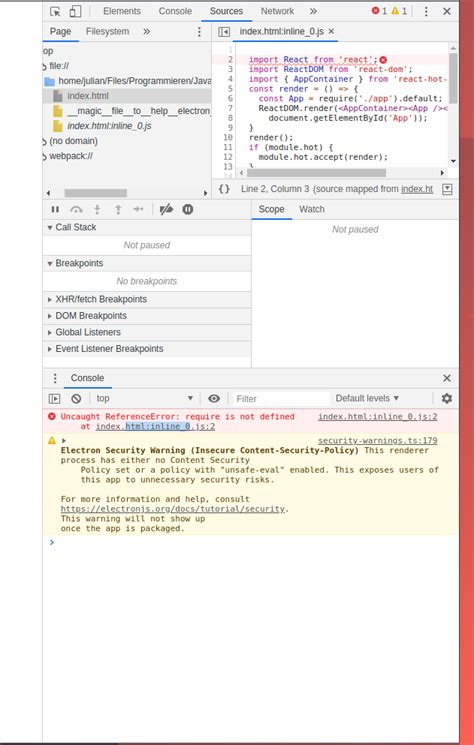Collapse the file:// tree node
The height and width of the screenshot is (745, 474).
pos(45,66)
